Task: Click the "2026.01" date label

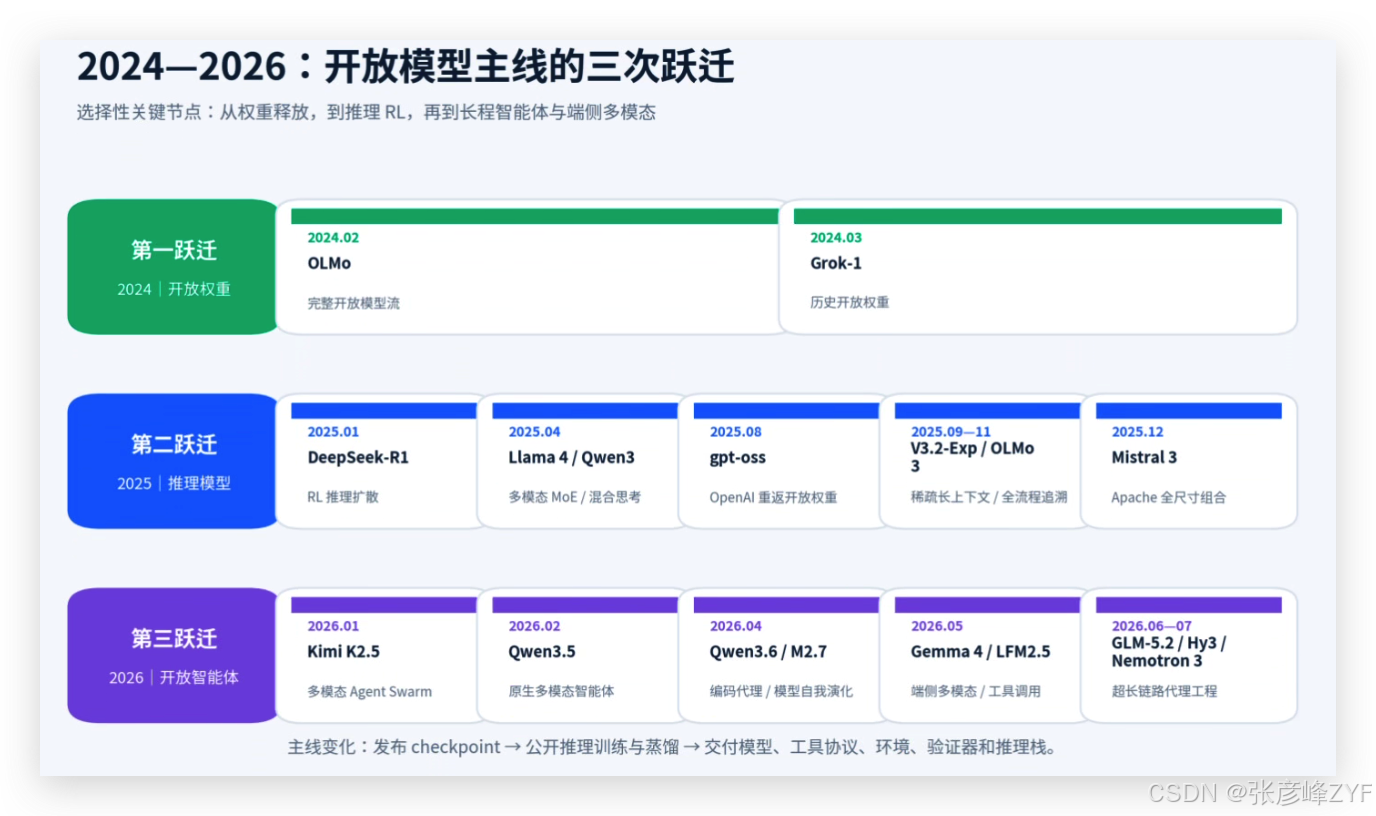Action: (333, 626)
